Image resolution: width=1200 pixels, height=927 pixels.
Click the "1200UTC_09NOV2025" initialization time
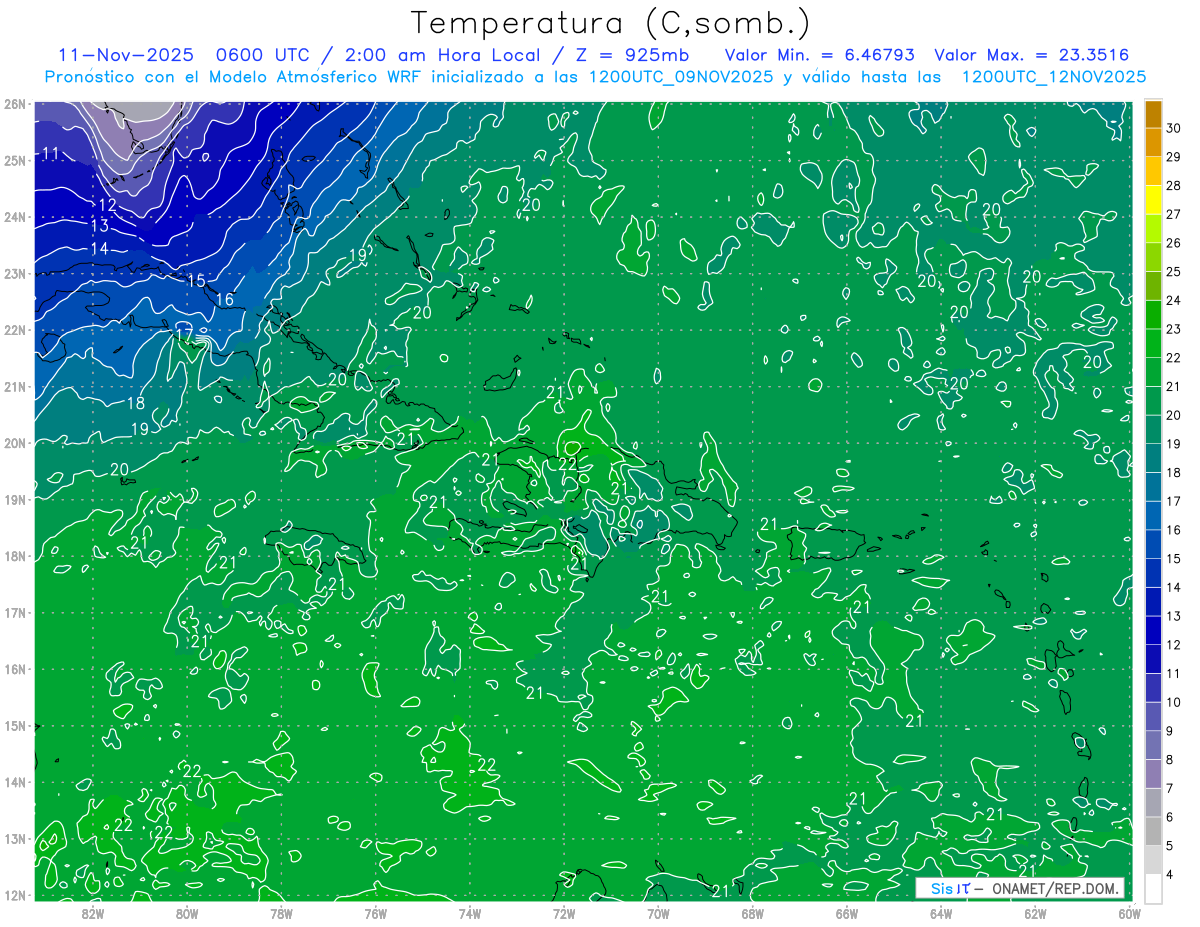[678, 76]
